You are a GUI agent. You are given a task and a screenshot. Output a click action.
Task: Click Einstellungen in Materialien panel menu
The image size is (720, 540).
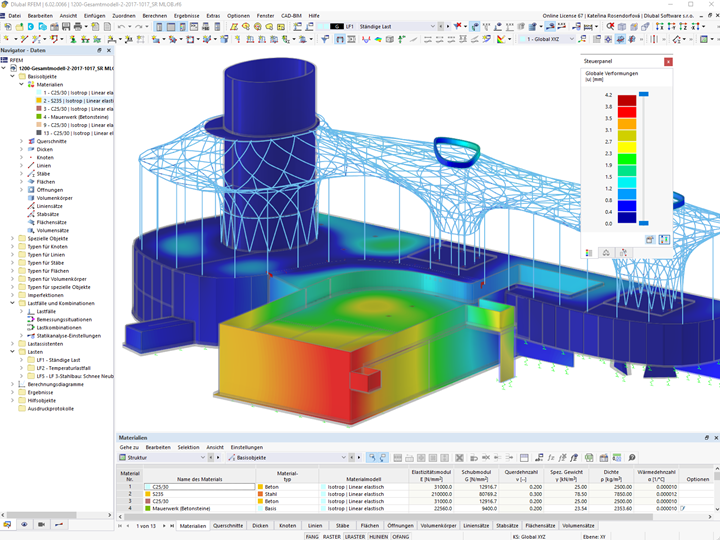tap(247, 447)
